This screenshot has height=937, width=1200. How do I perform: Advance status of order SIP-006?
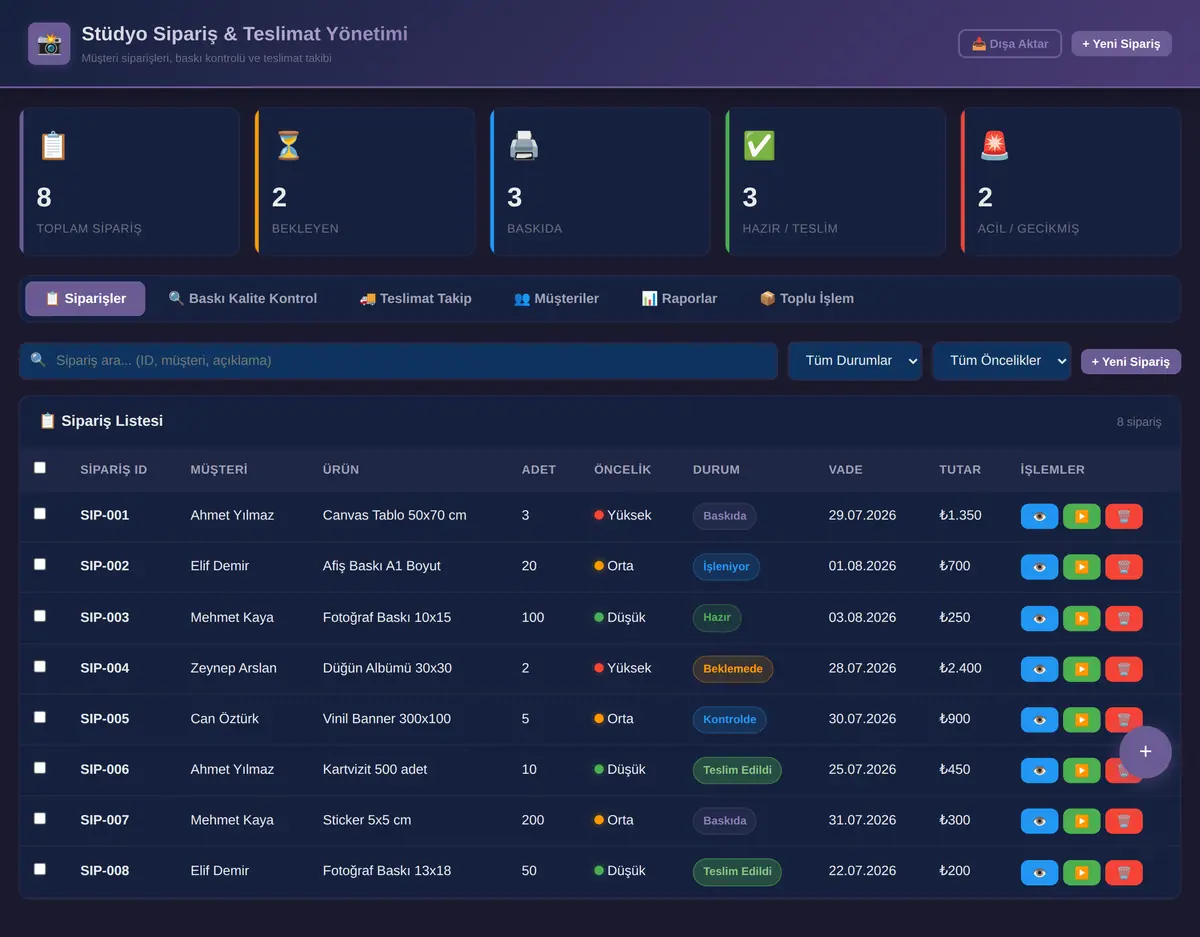(x=1081, y=770)
